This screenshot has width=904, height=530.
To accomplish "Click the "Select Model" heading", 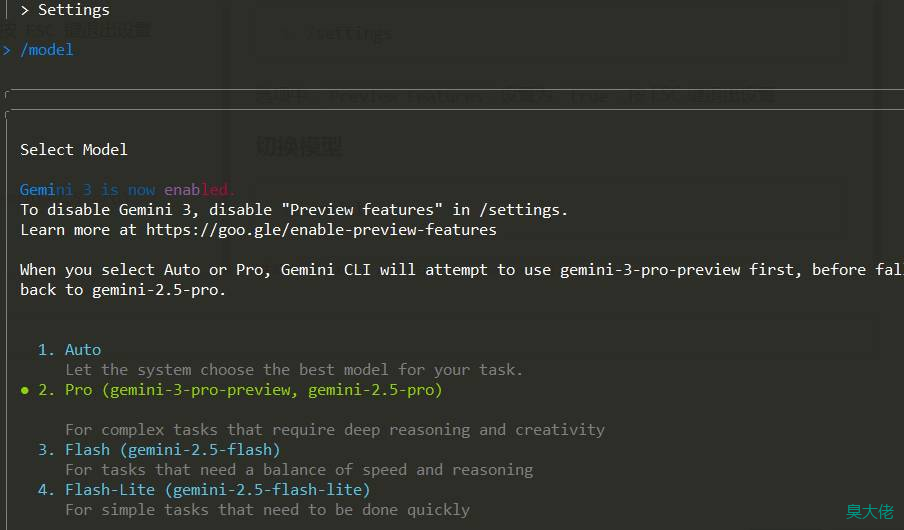I will pyautogui.click(x=74, y=150).
